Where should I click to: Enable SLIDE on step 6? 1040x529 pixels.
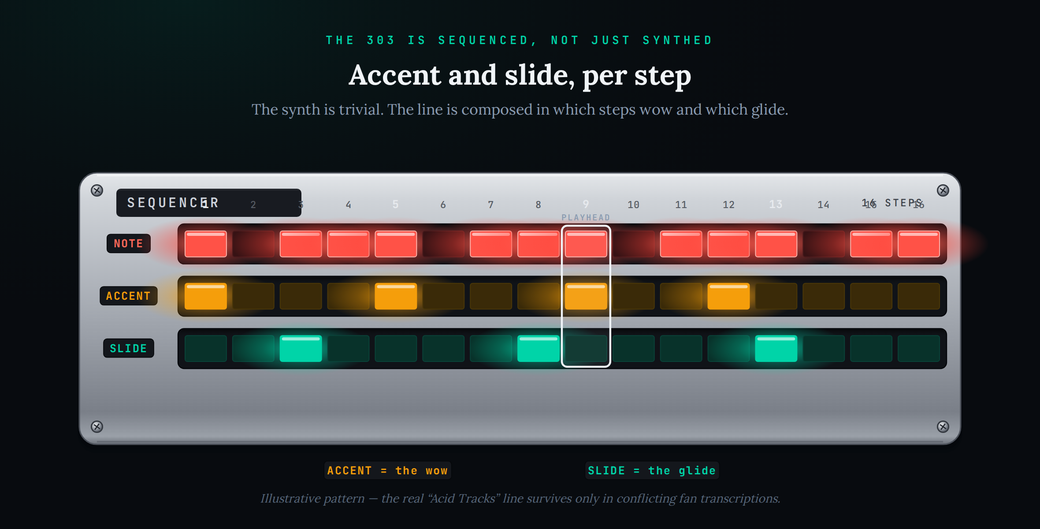coord(443,349)
